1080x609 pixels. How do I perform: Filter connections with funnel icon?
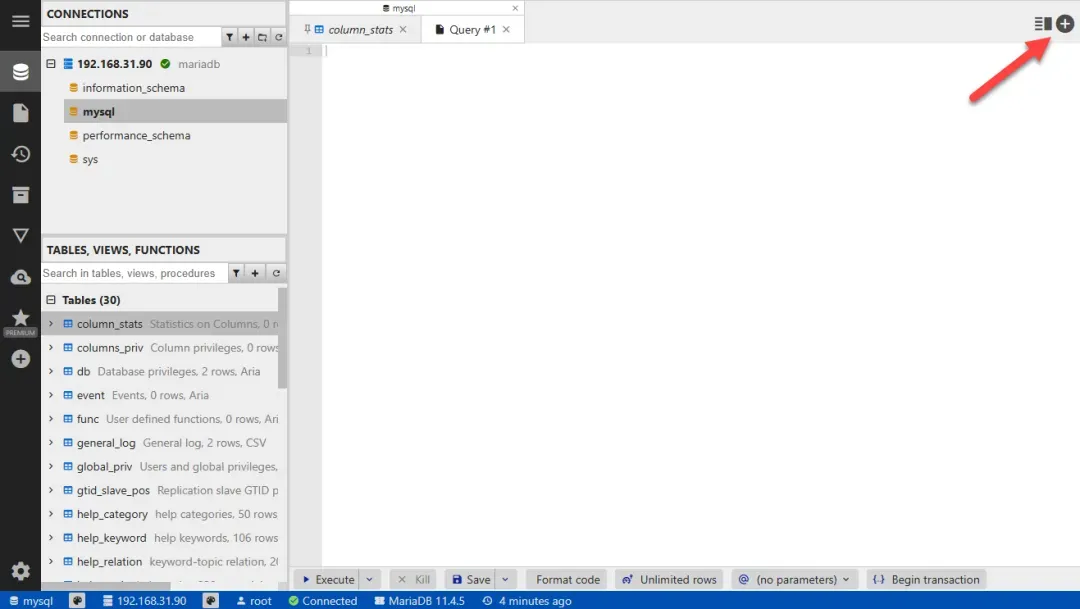[229, 37]
